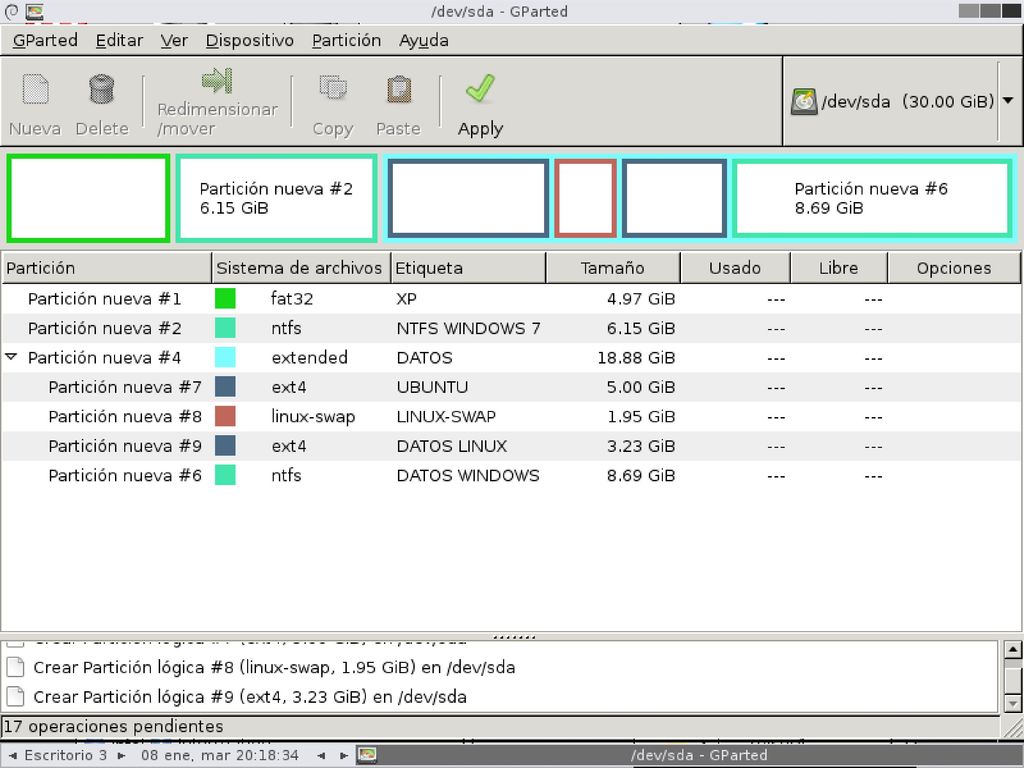Click the DATOS WINDOWS label
The height and width of the screenshot is (768, 1024).
pos(468,475)
